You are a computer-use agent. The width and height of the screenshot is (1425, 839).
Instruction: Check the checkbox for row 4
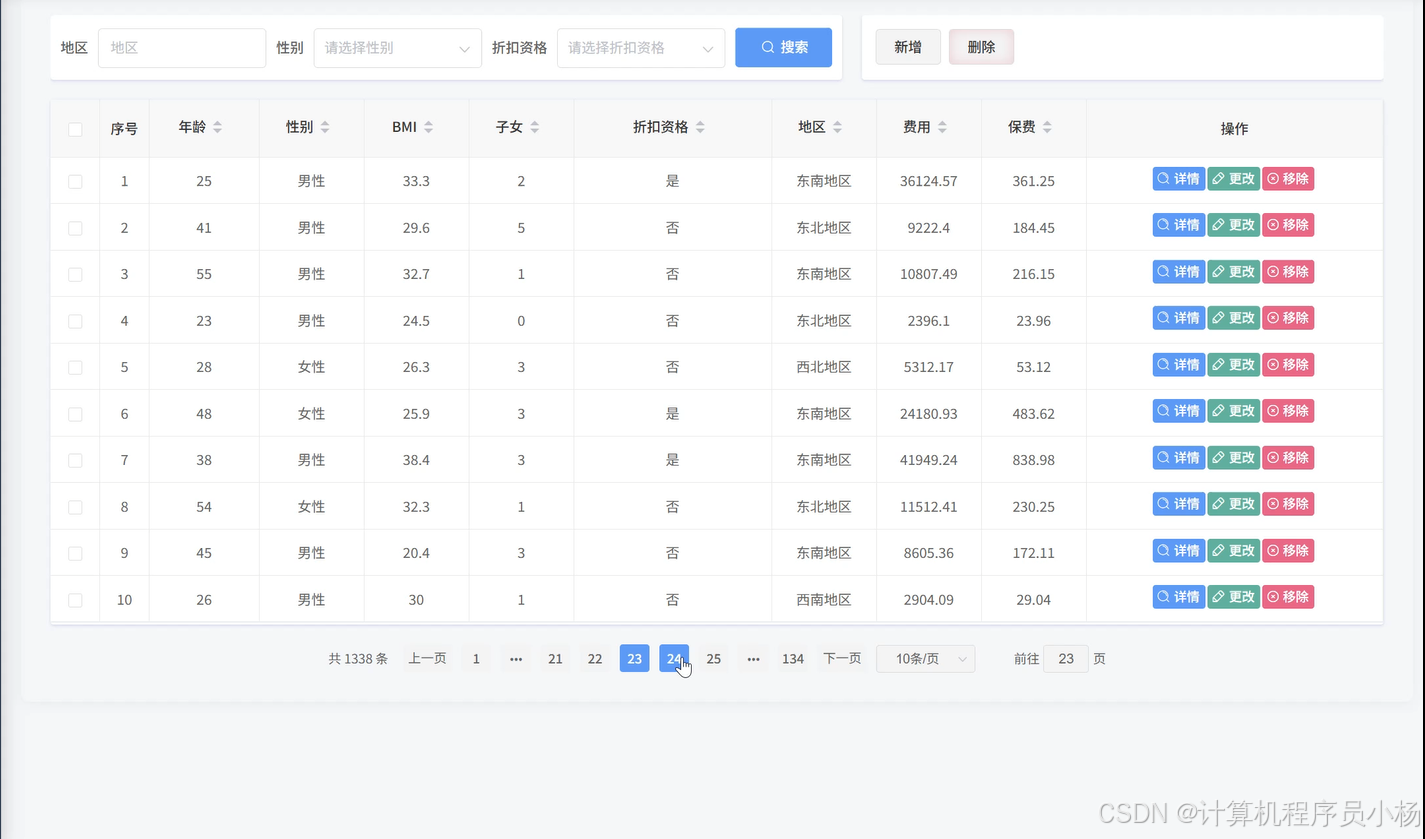point(75,321)
